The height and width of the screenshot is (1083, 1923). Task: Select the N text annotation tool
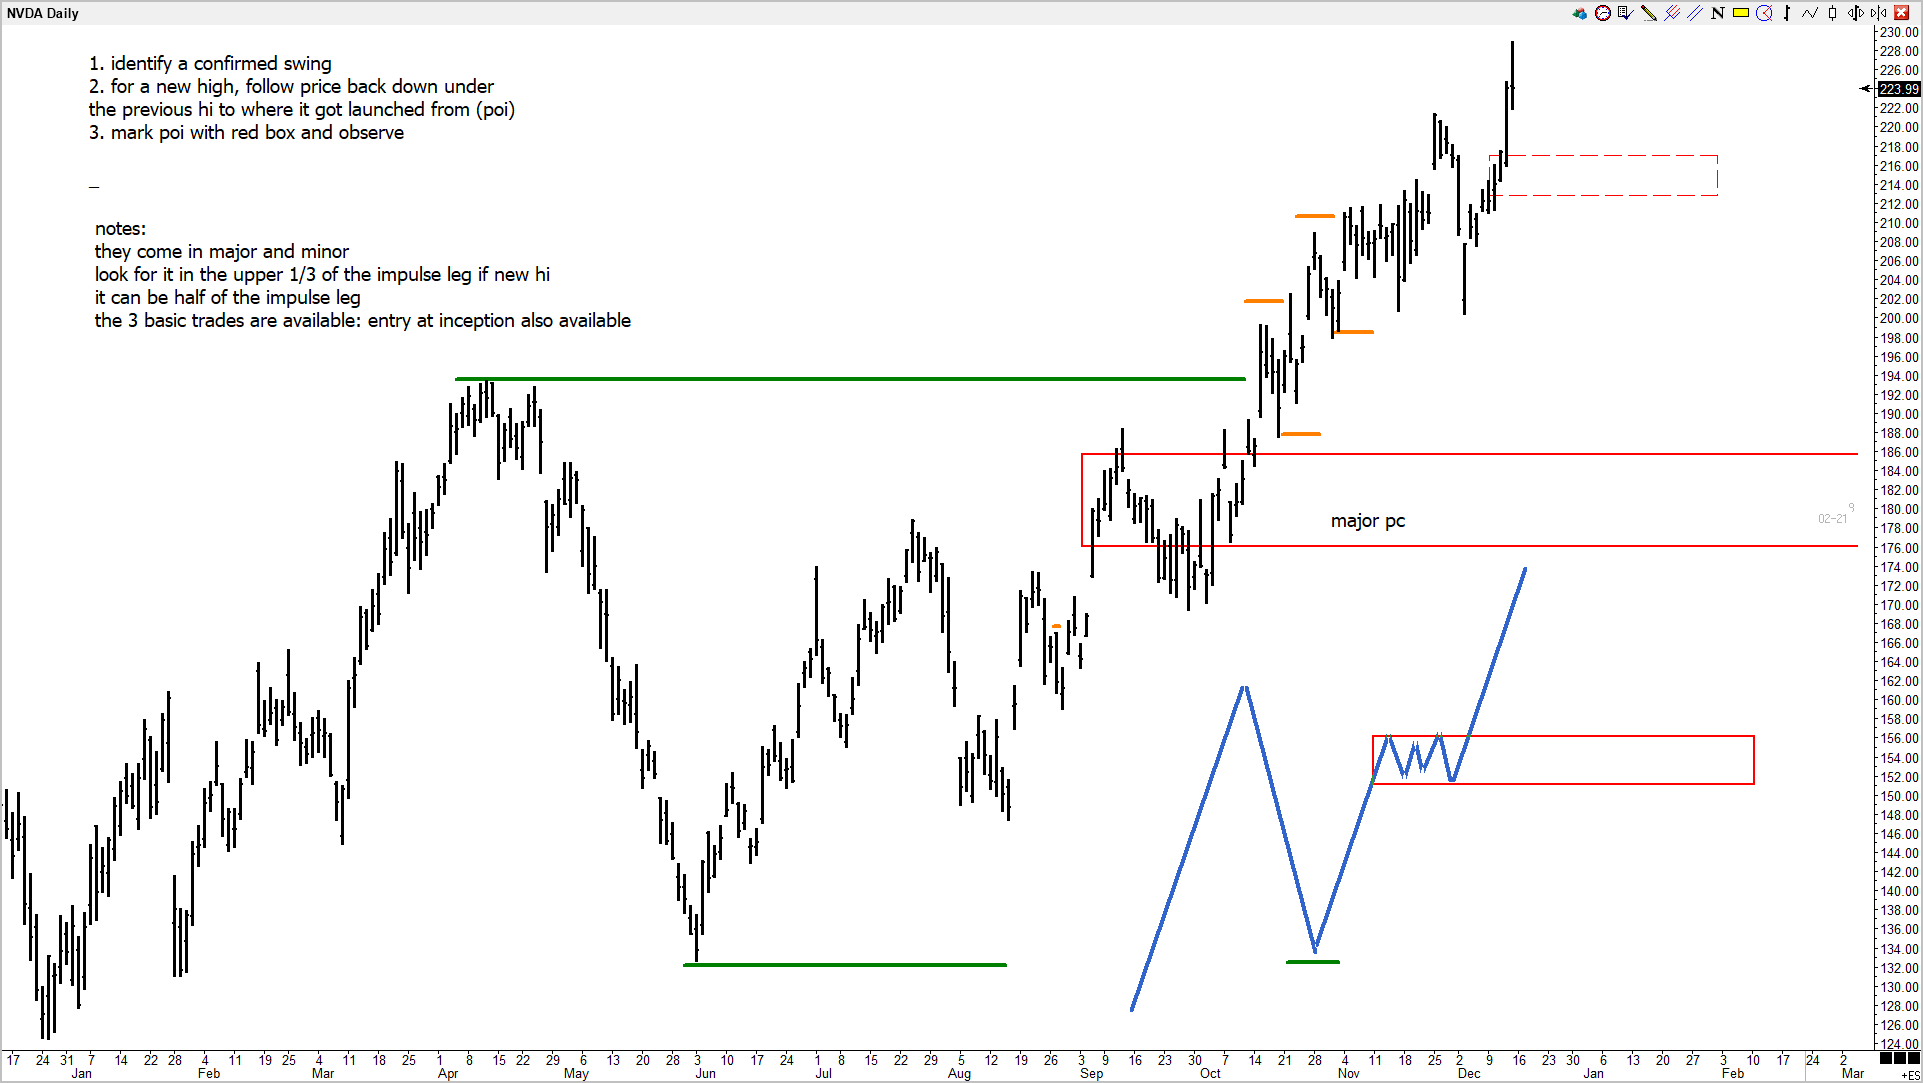tap(1718, 13)
